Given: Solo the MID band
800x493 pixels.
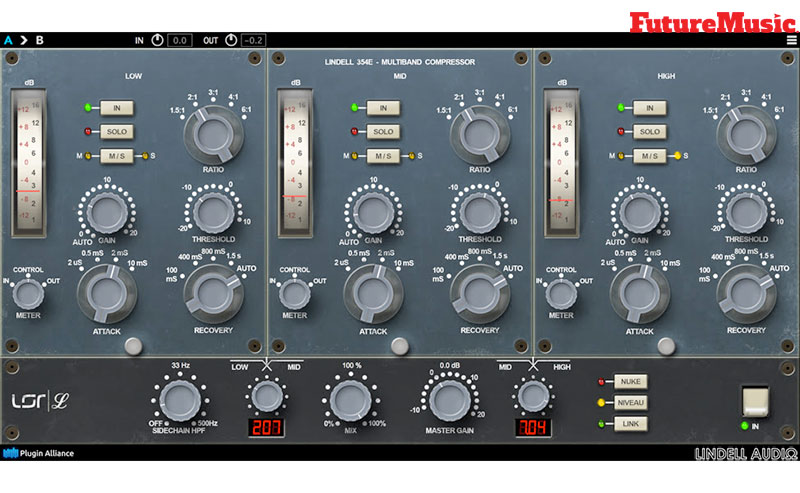Looking at the screenshot, I should (383, 132).
